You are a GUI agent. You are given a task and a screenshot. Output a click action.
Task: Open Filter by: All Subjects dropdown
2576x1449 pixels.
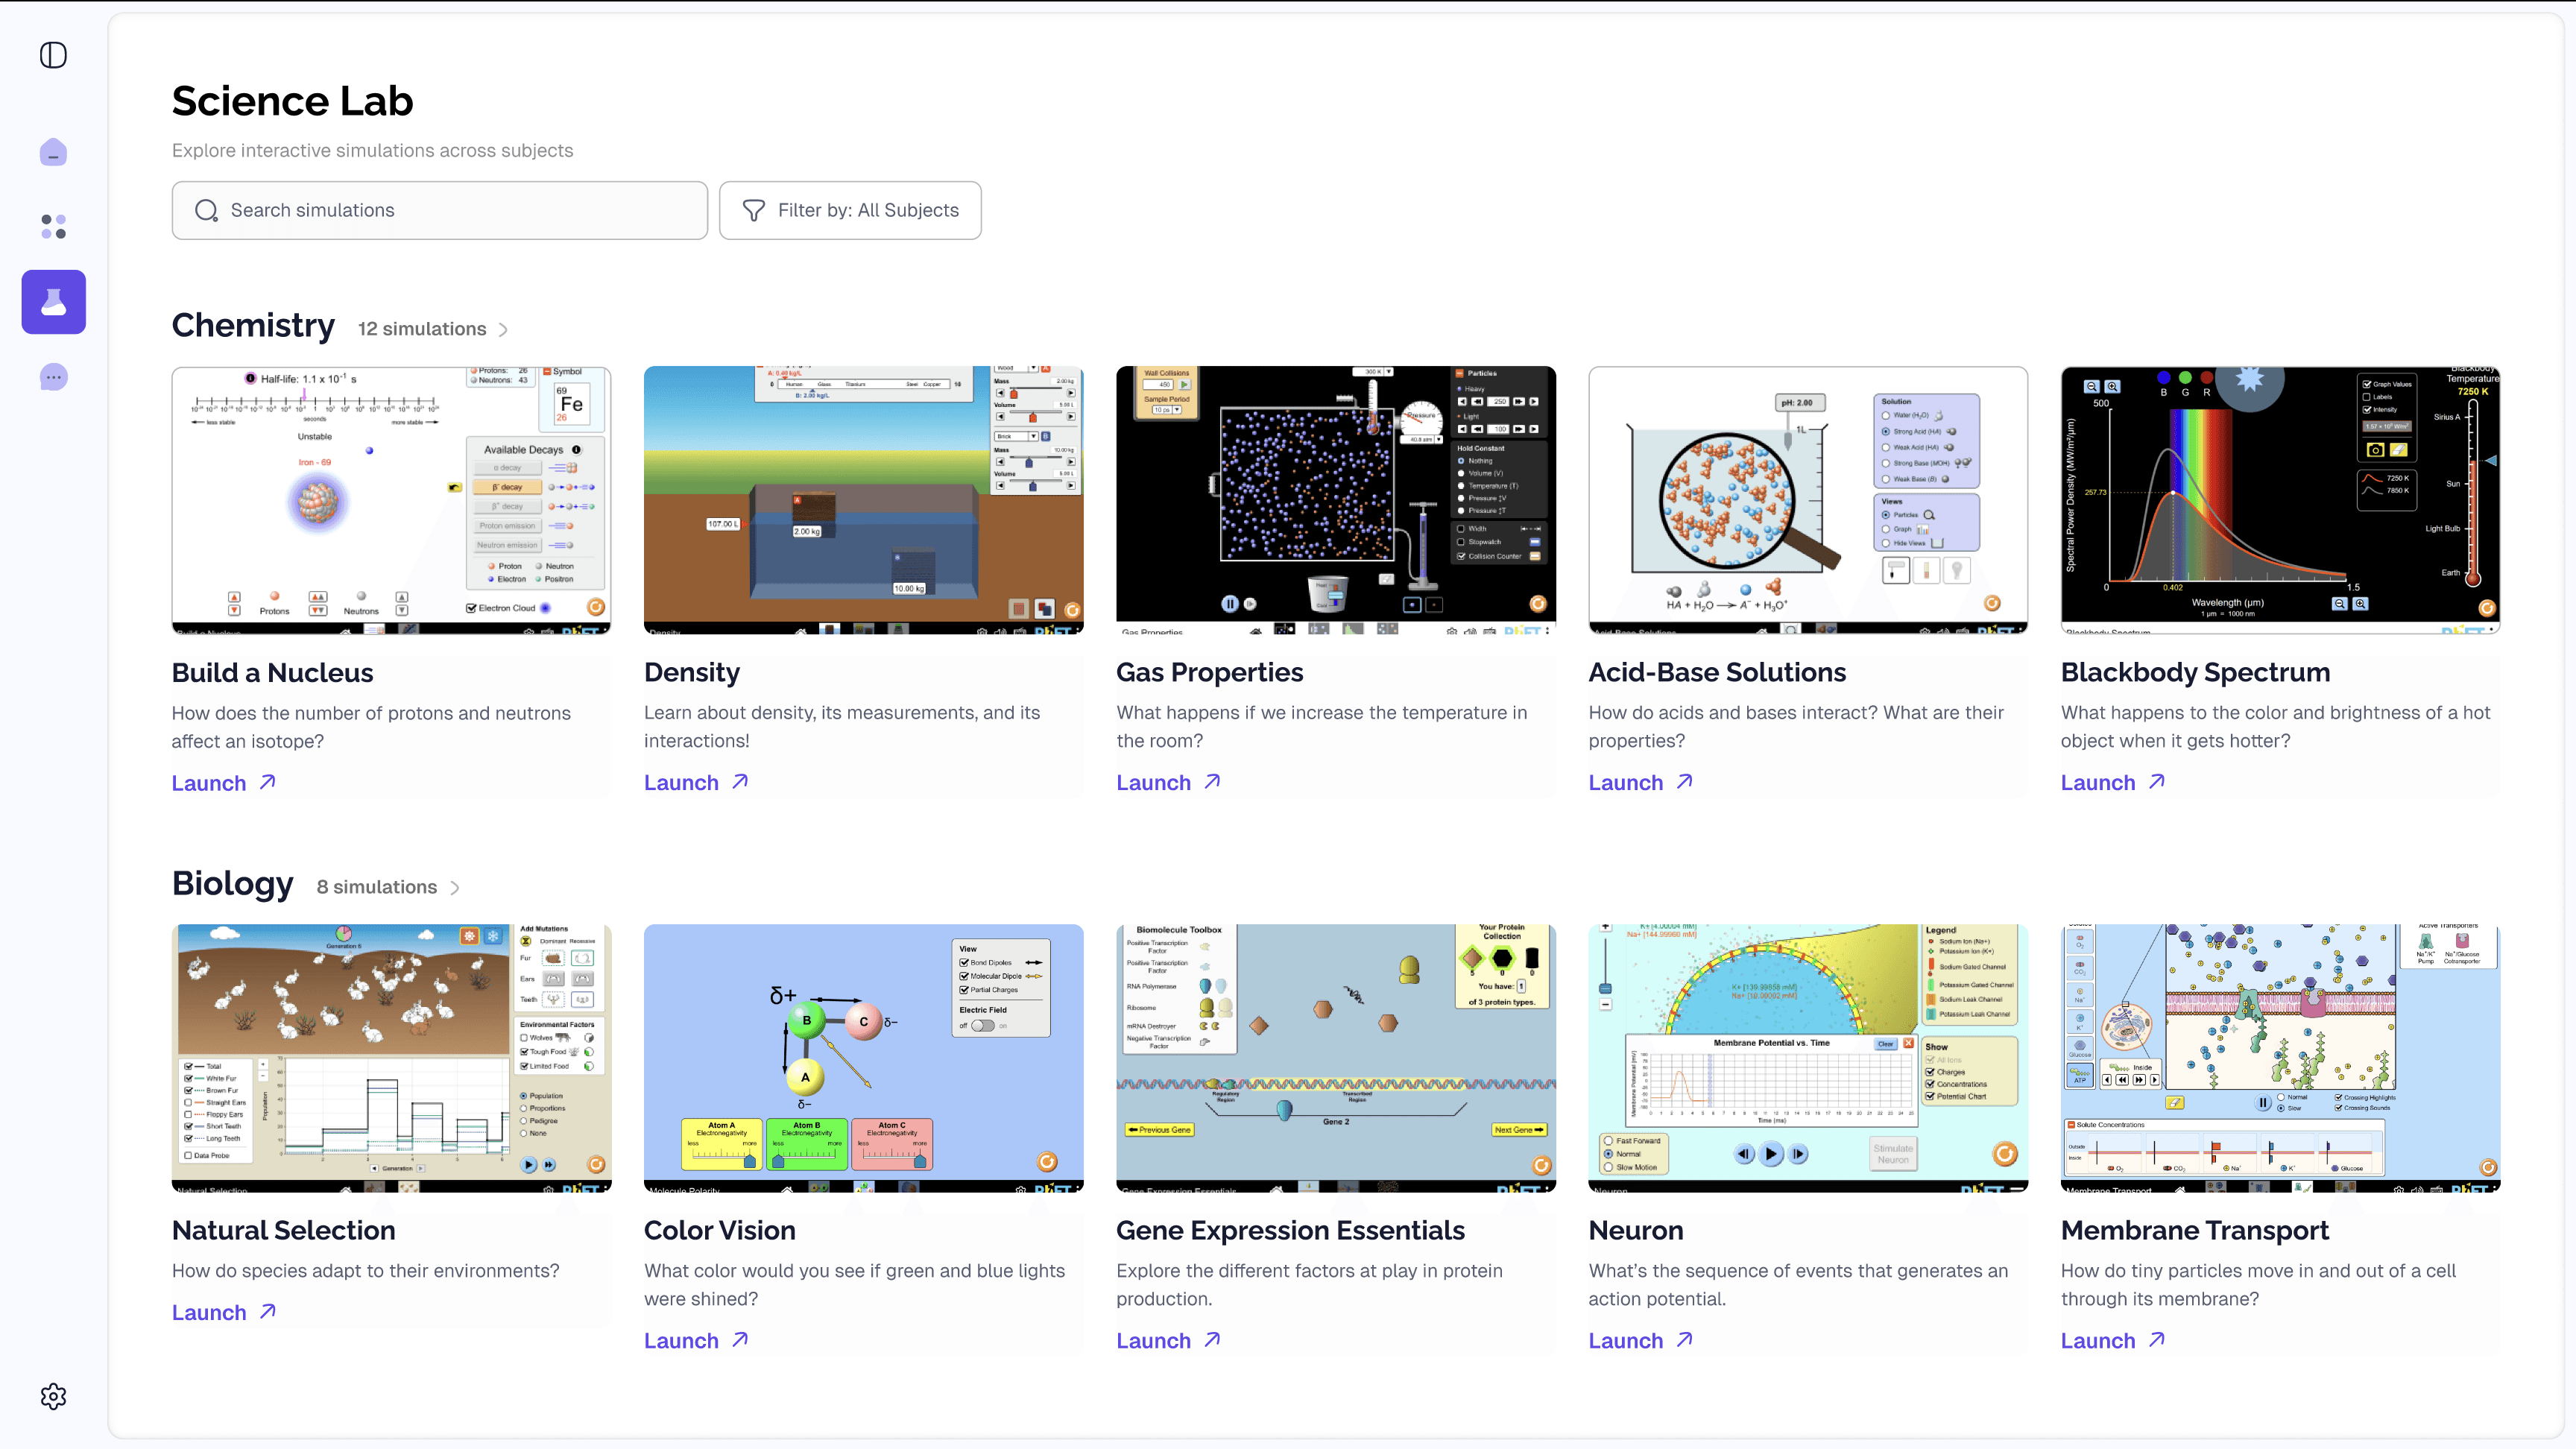coord(850,210)
